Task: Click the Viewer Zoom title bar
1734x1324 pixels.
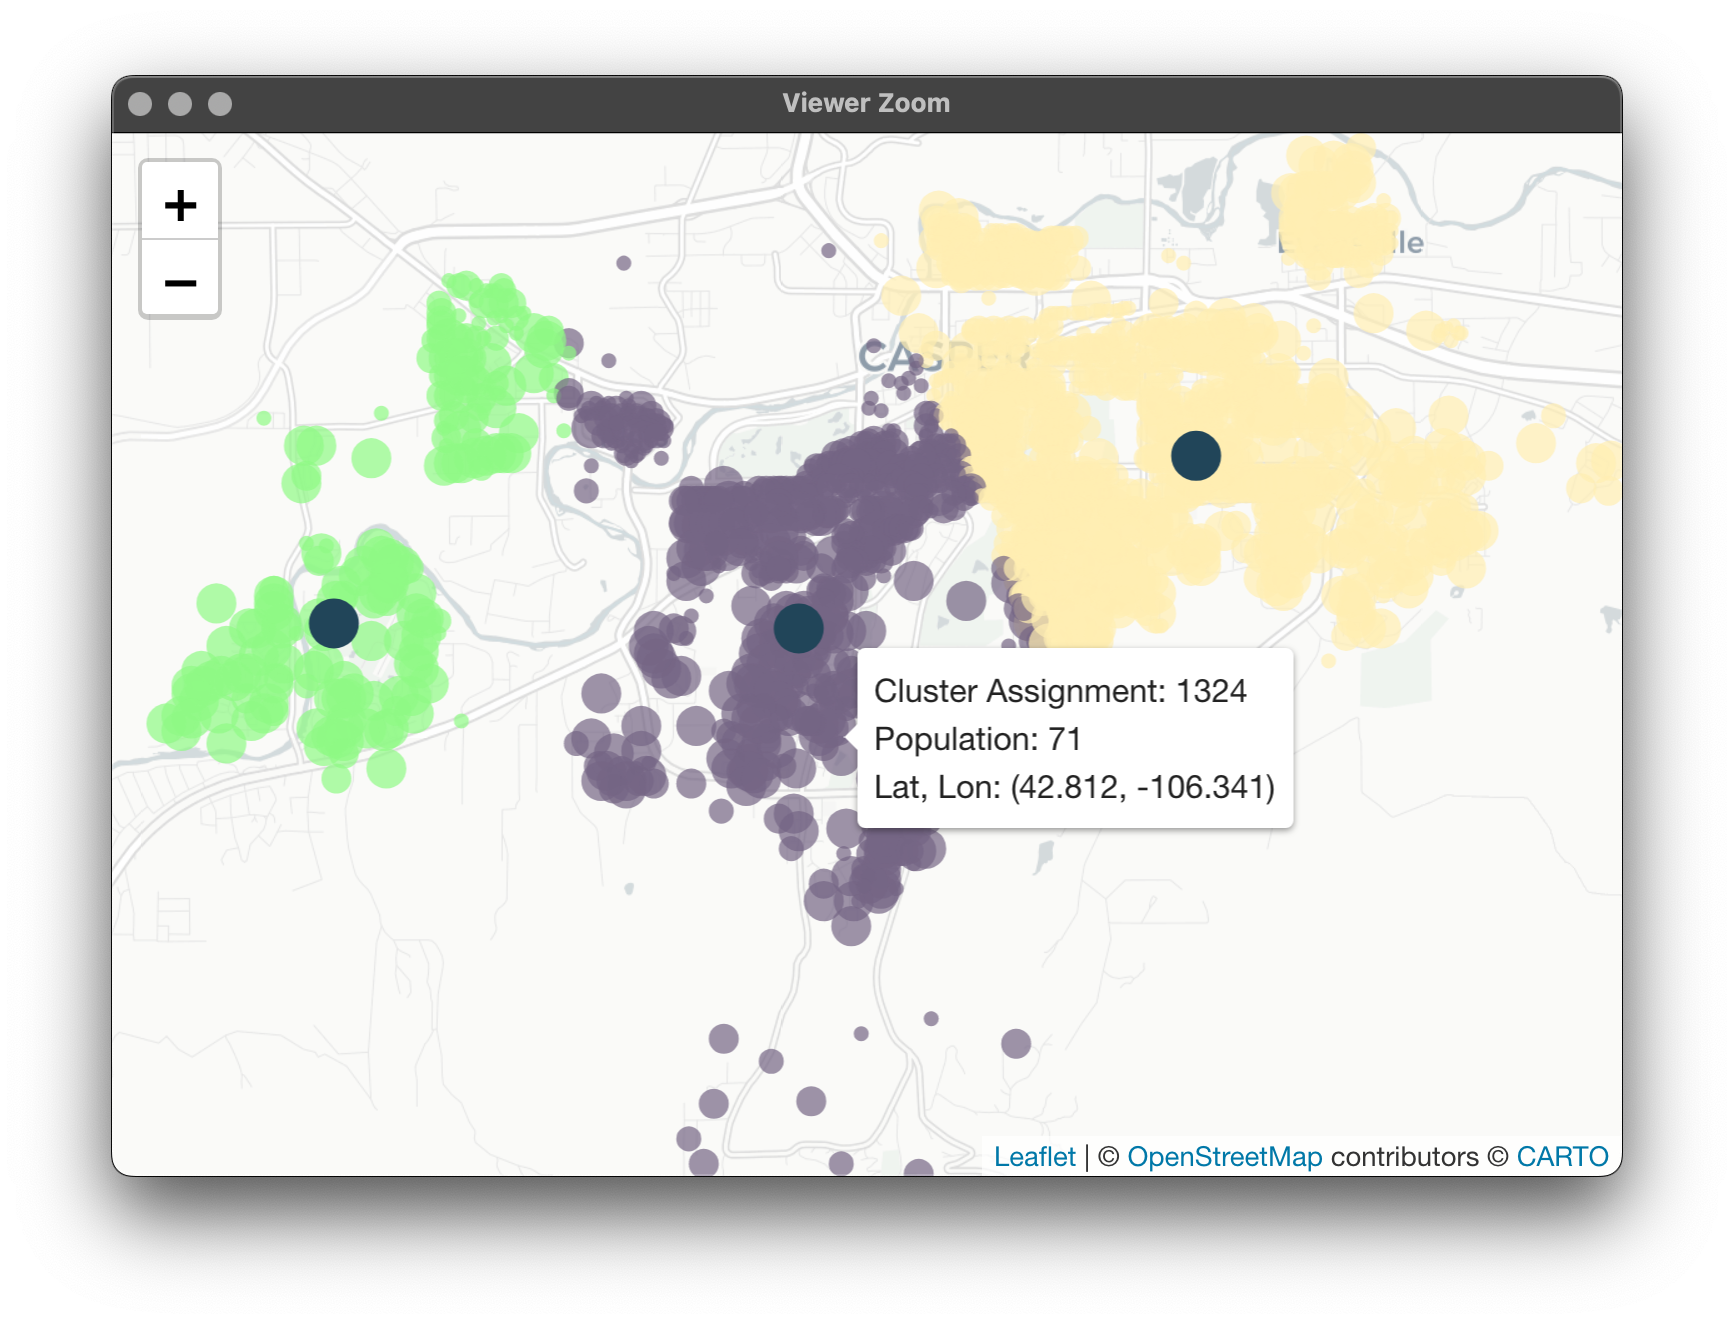Action: 866,104
